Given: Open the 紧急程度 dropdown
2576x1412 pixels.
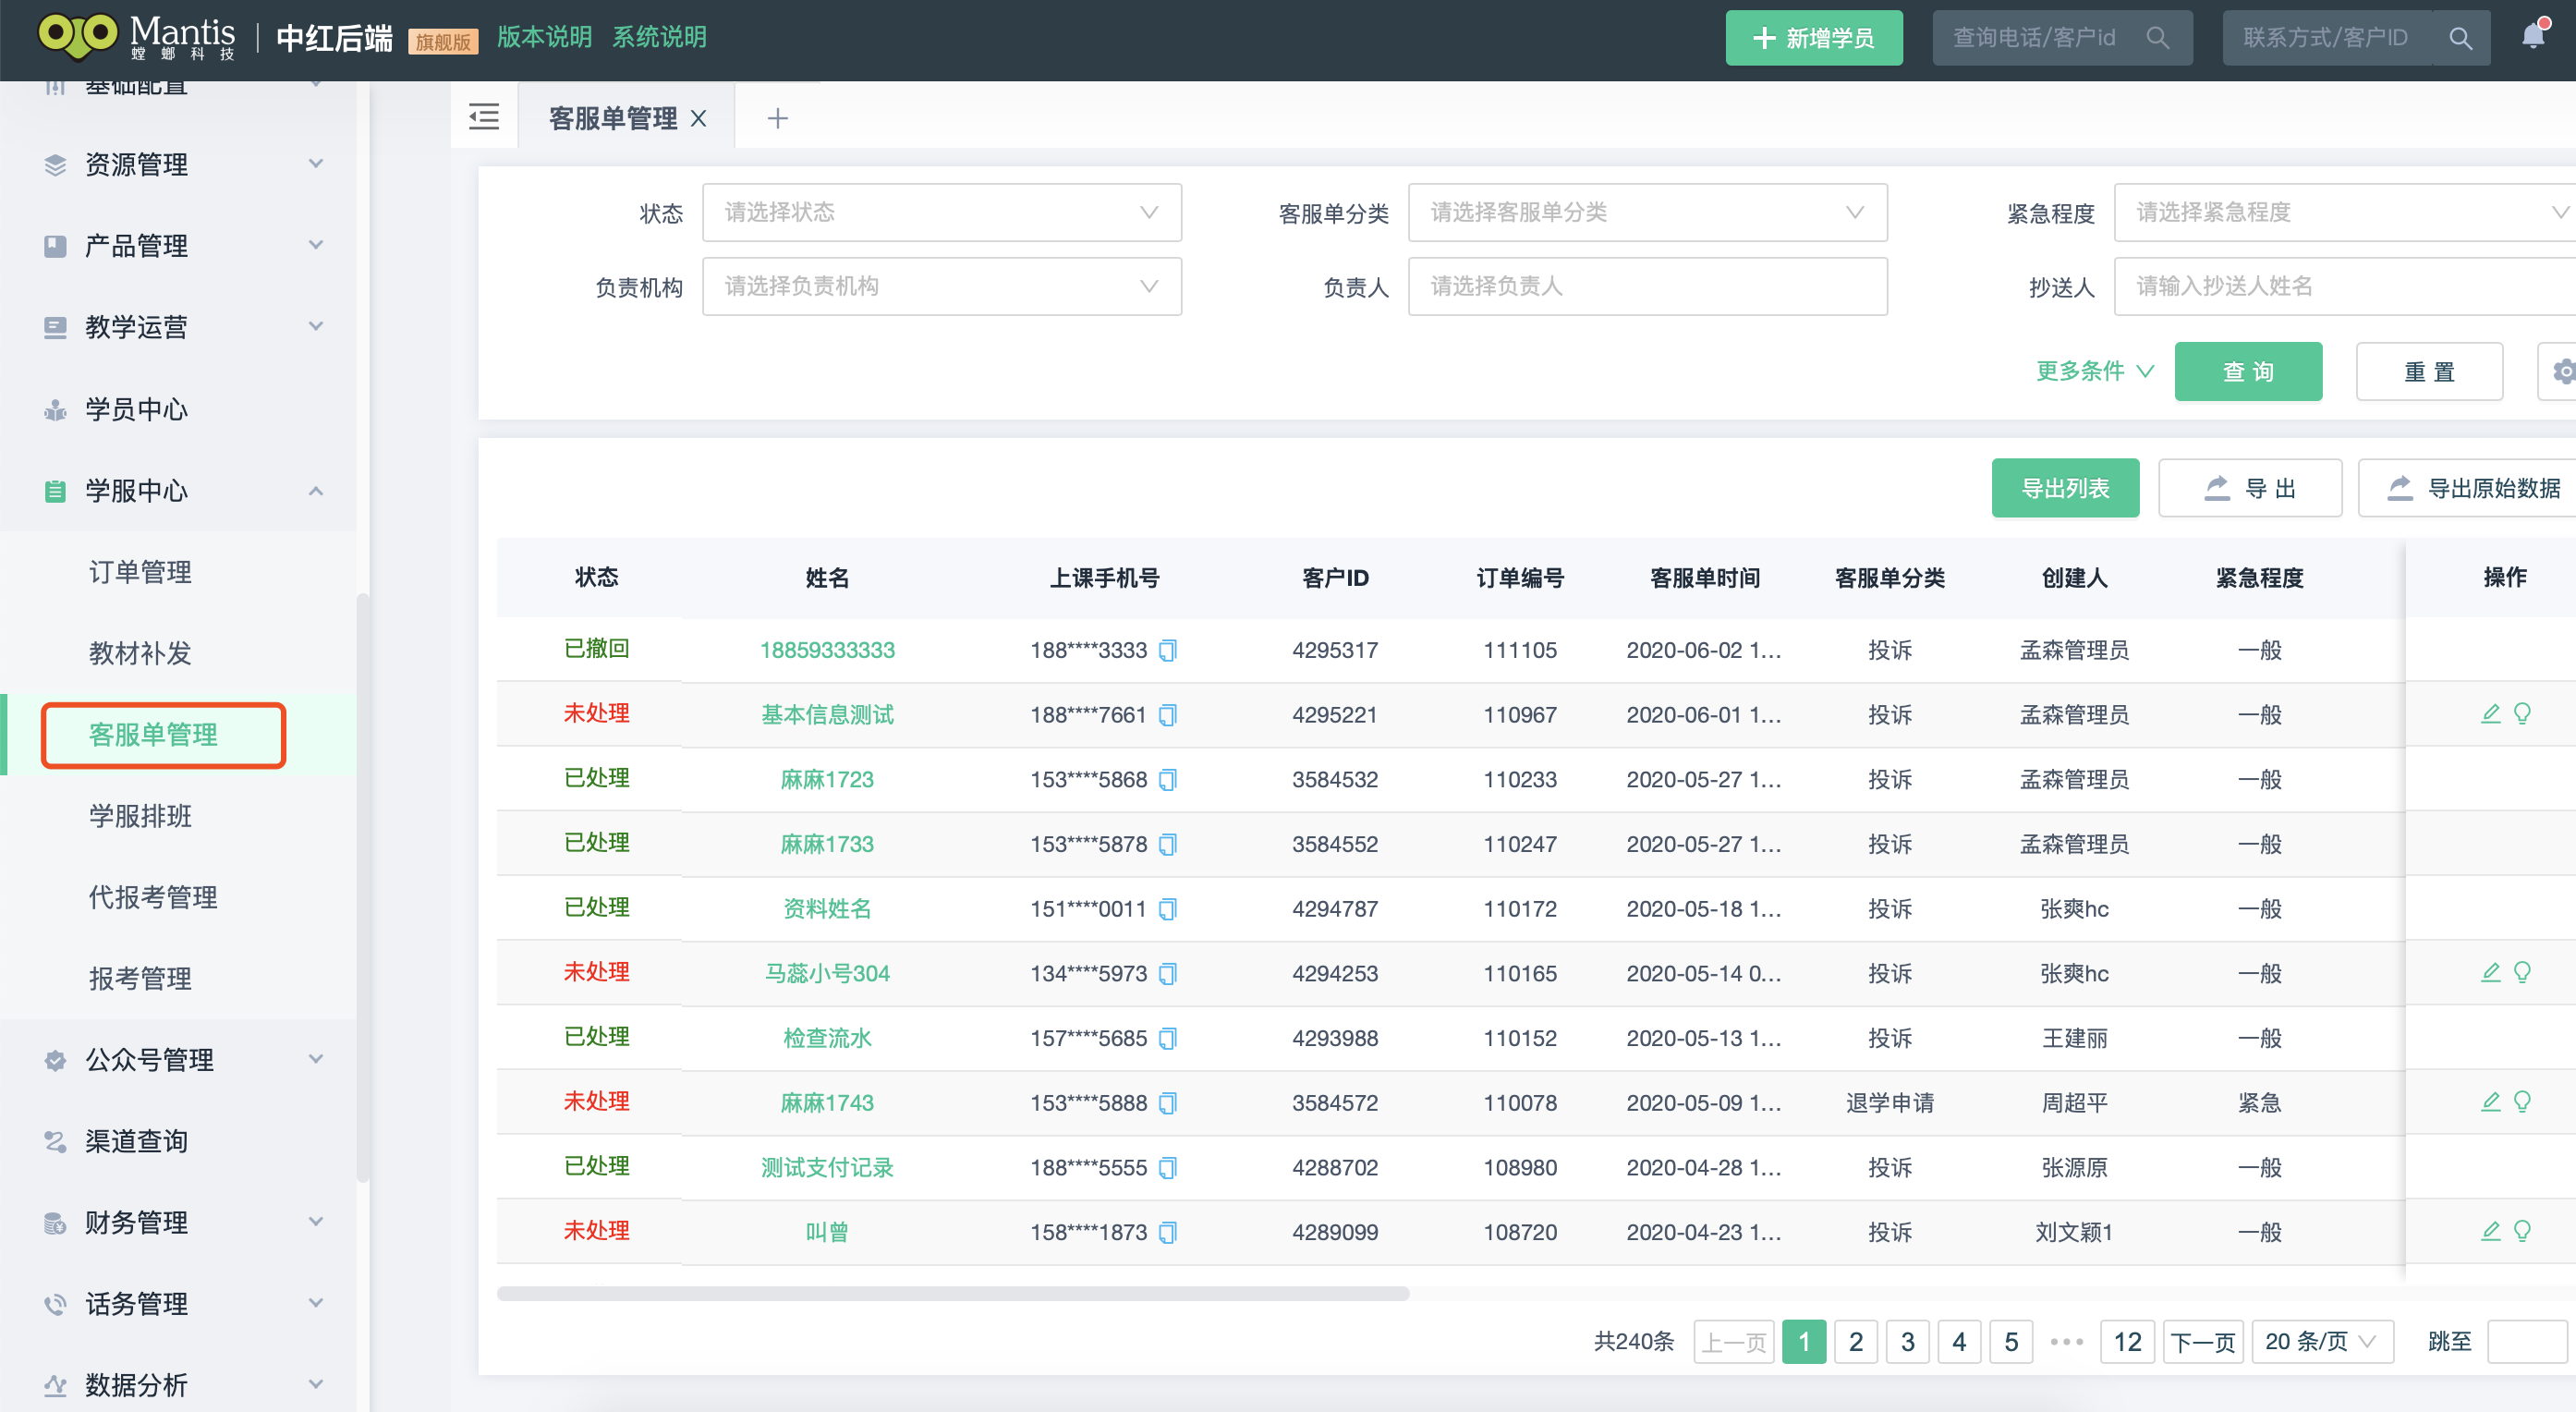Looking at the screenshot, I should 2345,212.
